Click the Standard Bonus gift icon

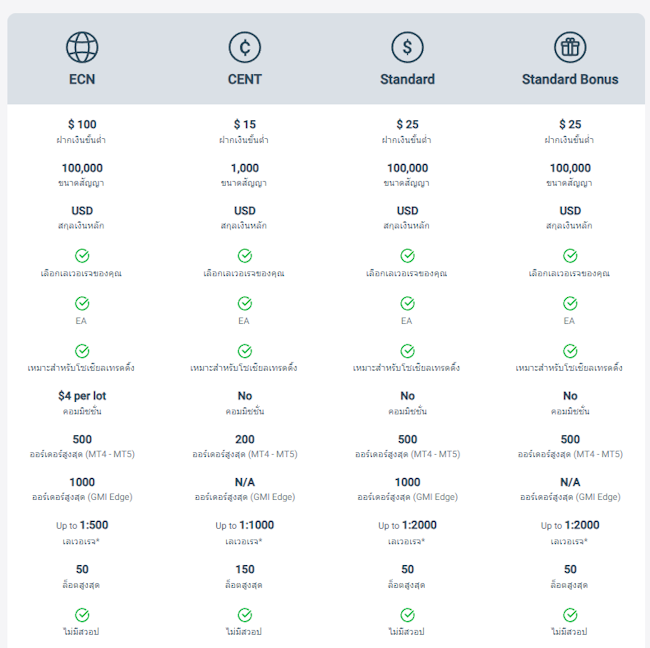pos(570,47)
